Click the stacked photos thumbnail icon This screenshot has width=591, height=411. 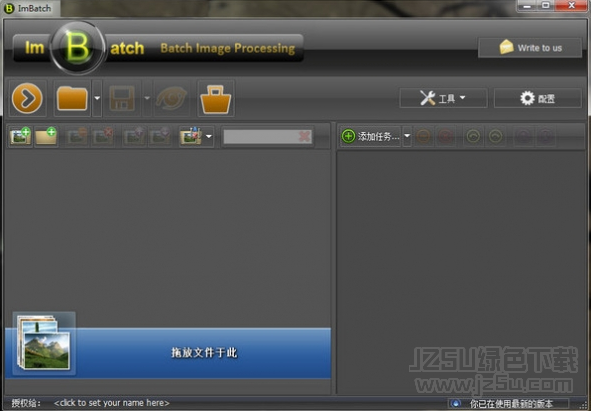(44, 343)
